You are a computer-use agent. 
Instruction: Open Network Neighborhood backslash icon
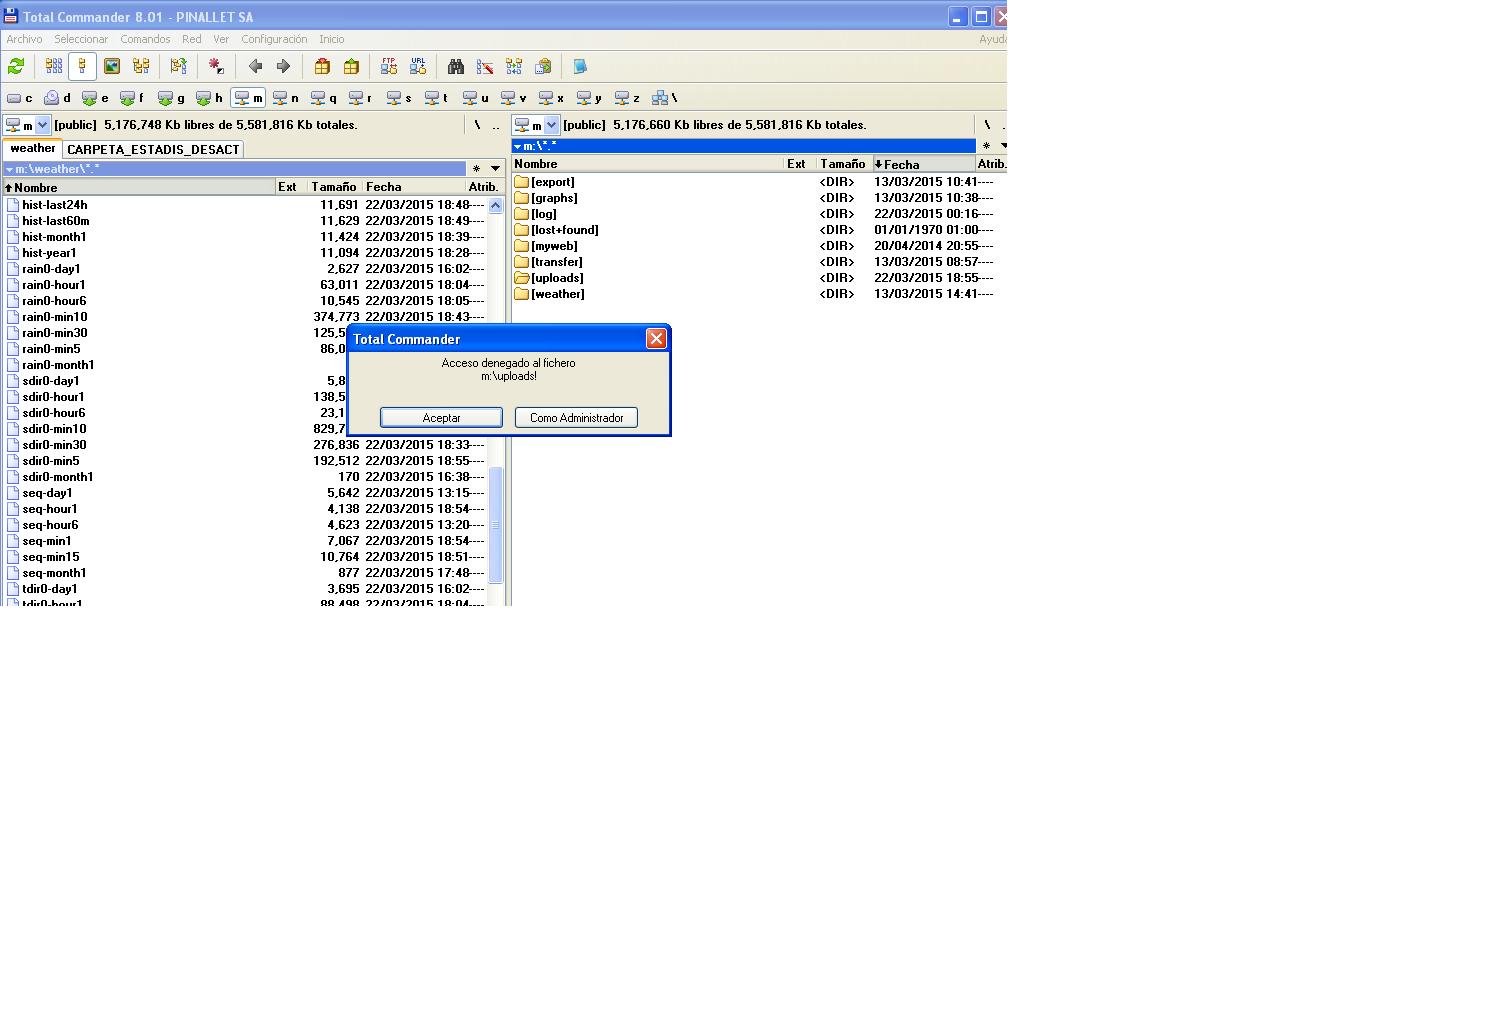[x=665, y=98]
